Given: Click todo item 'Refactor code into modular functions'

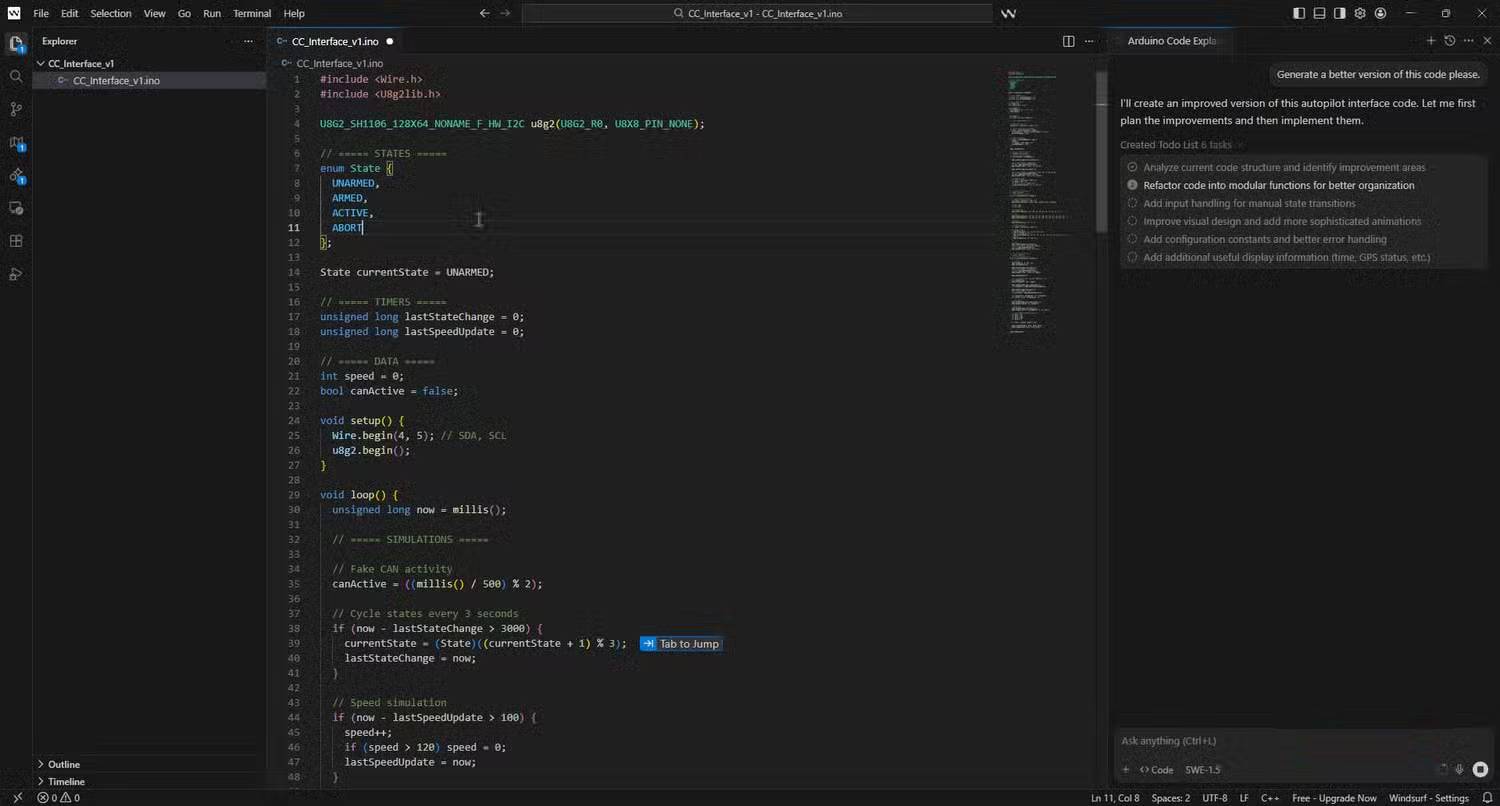Looking at the screenshot, I should tap(1278, 185).
